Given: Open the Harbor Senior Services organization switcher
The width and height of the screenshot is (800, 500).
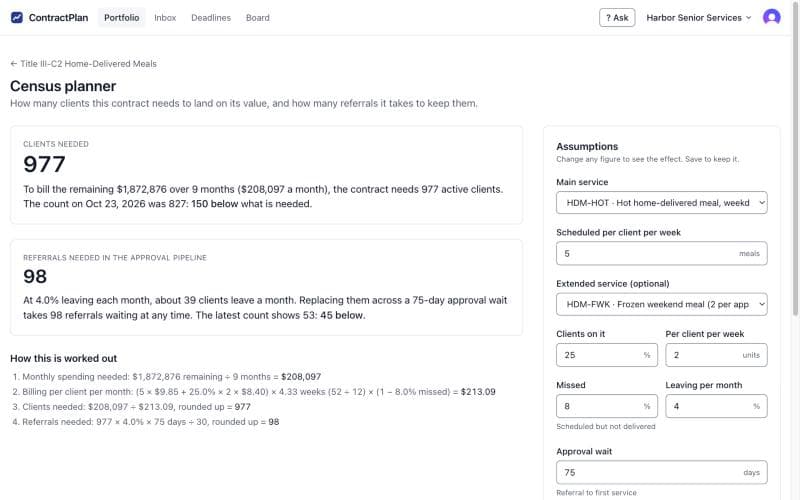Looking at the screenshot, I should click(x=698, y=17).
